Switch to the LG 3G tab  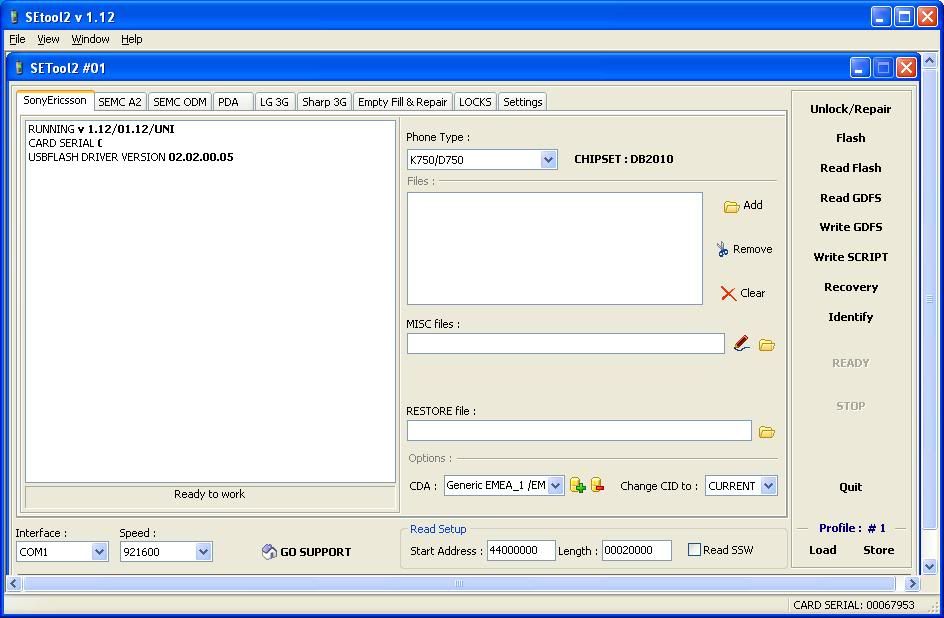click(275, 102)
